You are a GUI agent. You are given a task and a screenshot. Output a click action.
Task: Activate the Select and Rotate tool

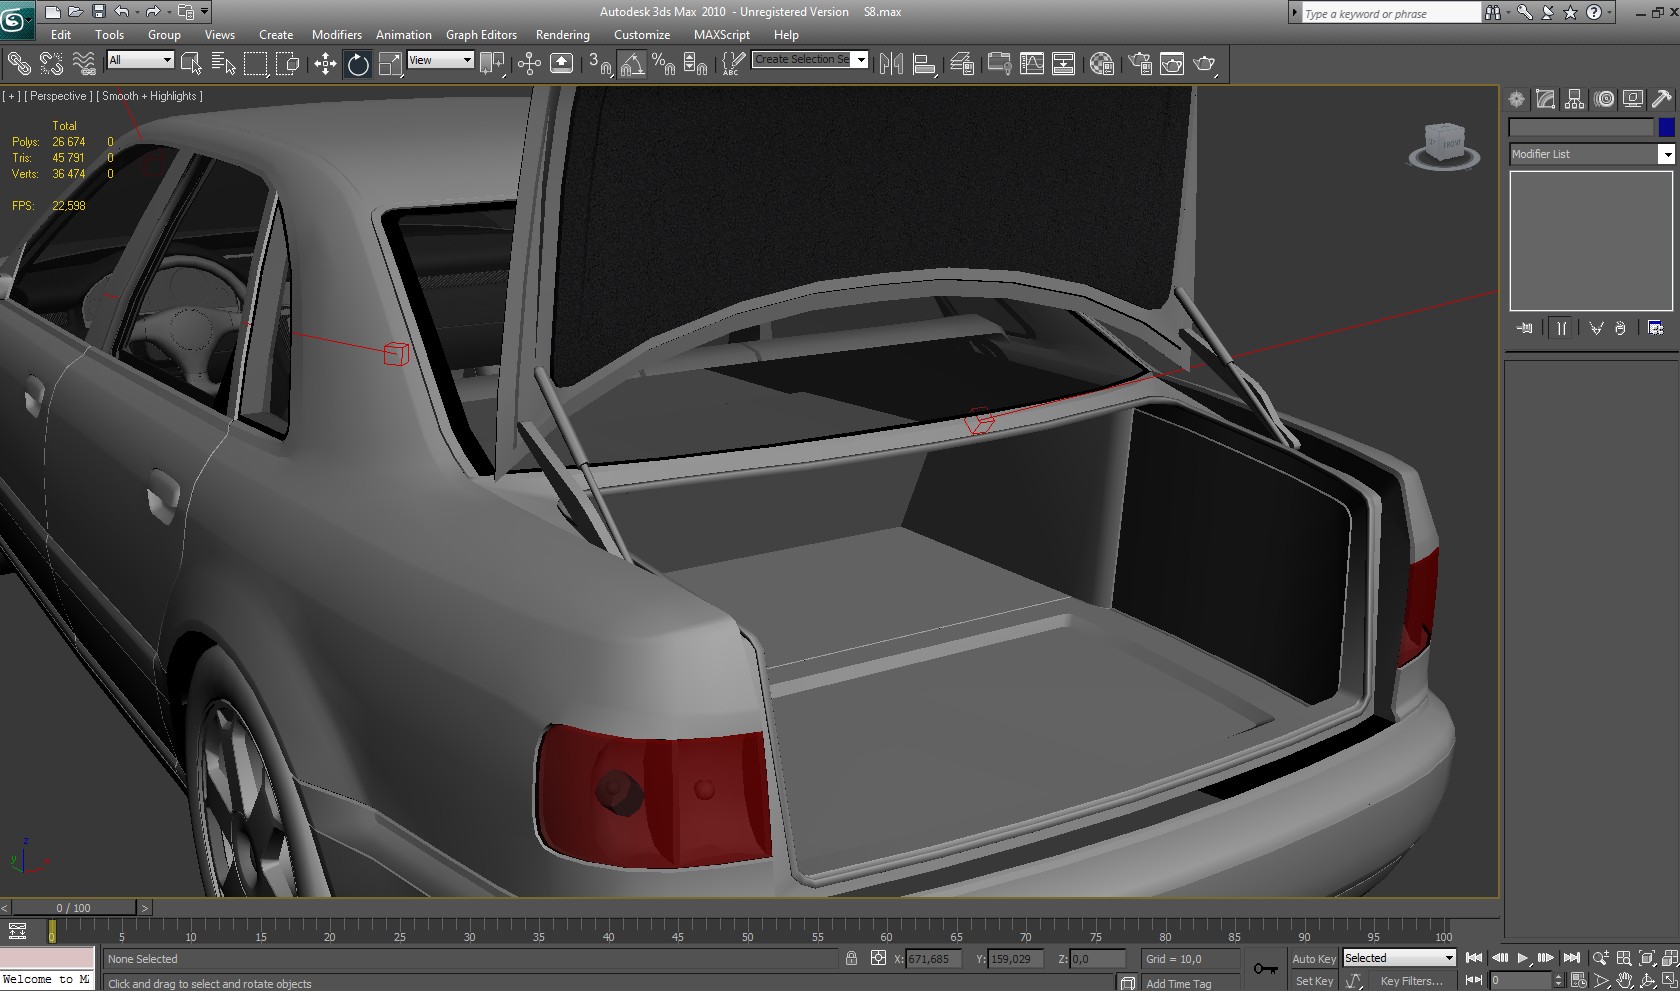(358, 65)
